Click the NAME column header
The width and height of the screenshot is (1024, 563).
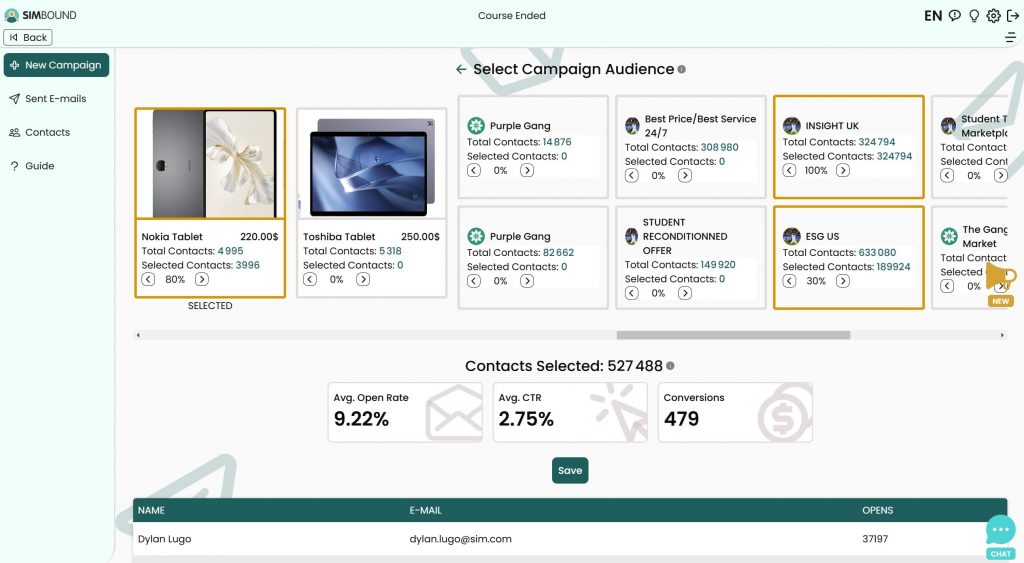click(152, 510)
